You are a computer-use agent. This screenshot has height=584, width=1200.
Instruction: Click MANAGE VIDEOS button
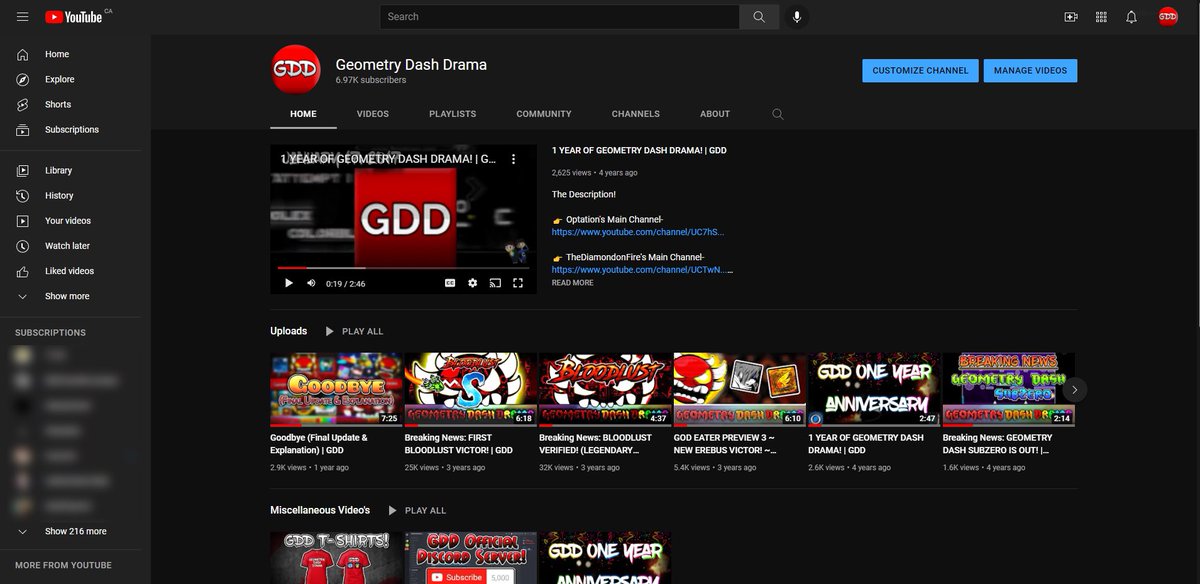point(1031,71)
